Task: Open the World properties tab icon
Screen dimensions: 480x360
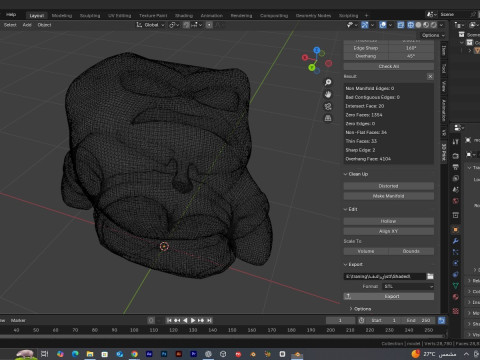Action: (455, 201)
